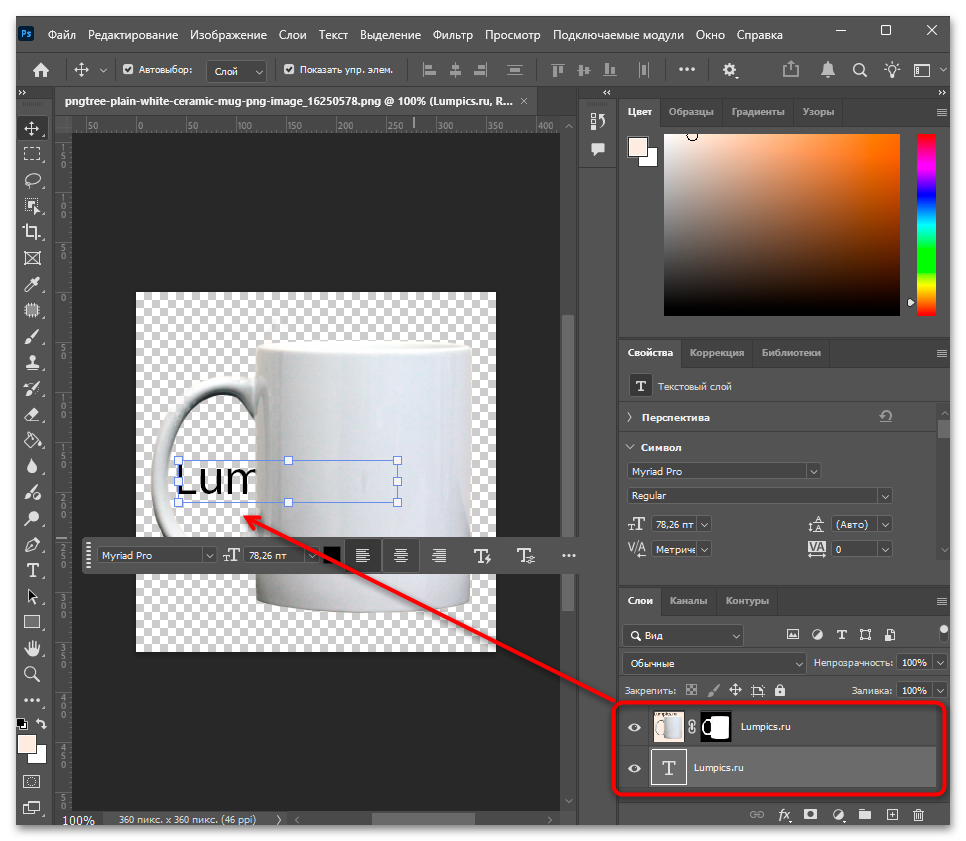Switch to the Градиенты tab
This screenshot has width=966, height=841.
pyautogui.click(x=758, y=112)
